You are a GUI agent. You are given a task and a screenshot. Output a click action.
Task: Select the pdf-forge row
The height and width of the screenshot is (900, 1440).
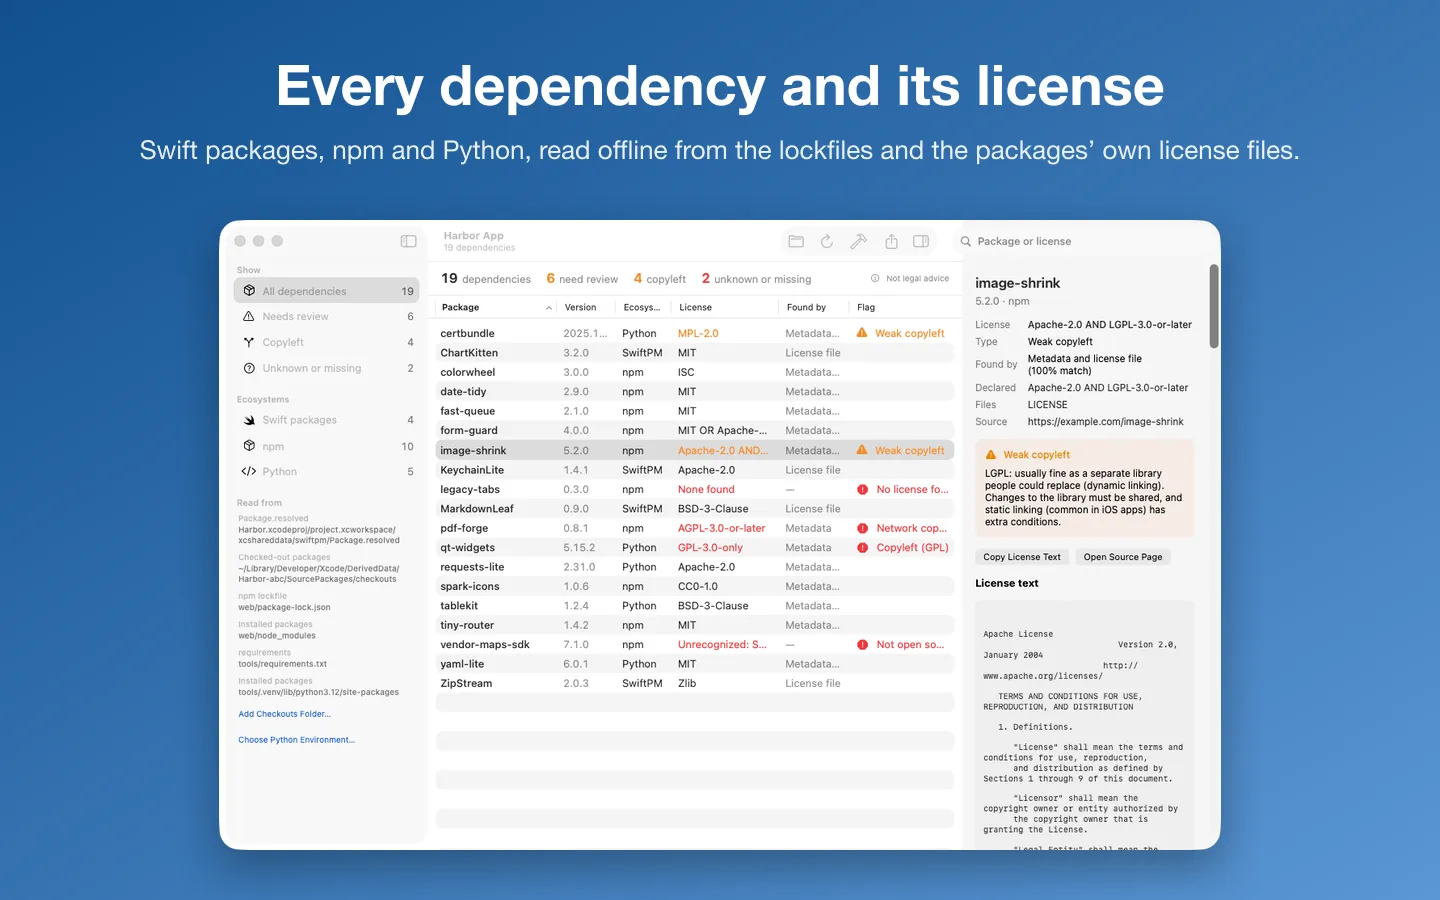695,528
